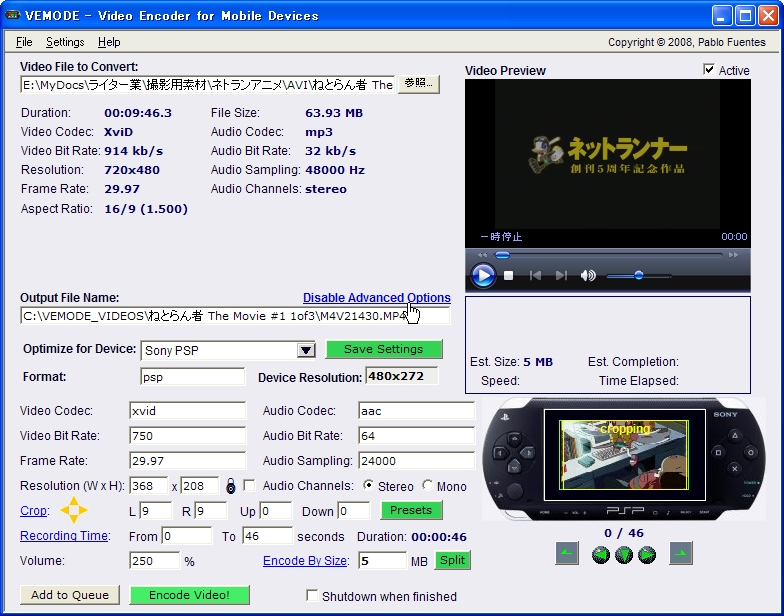Click the fast-forward icon at seek bar end
Viewport: 784px width, 616px height.
[x=733, y=255]
